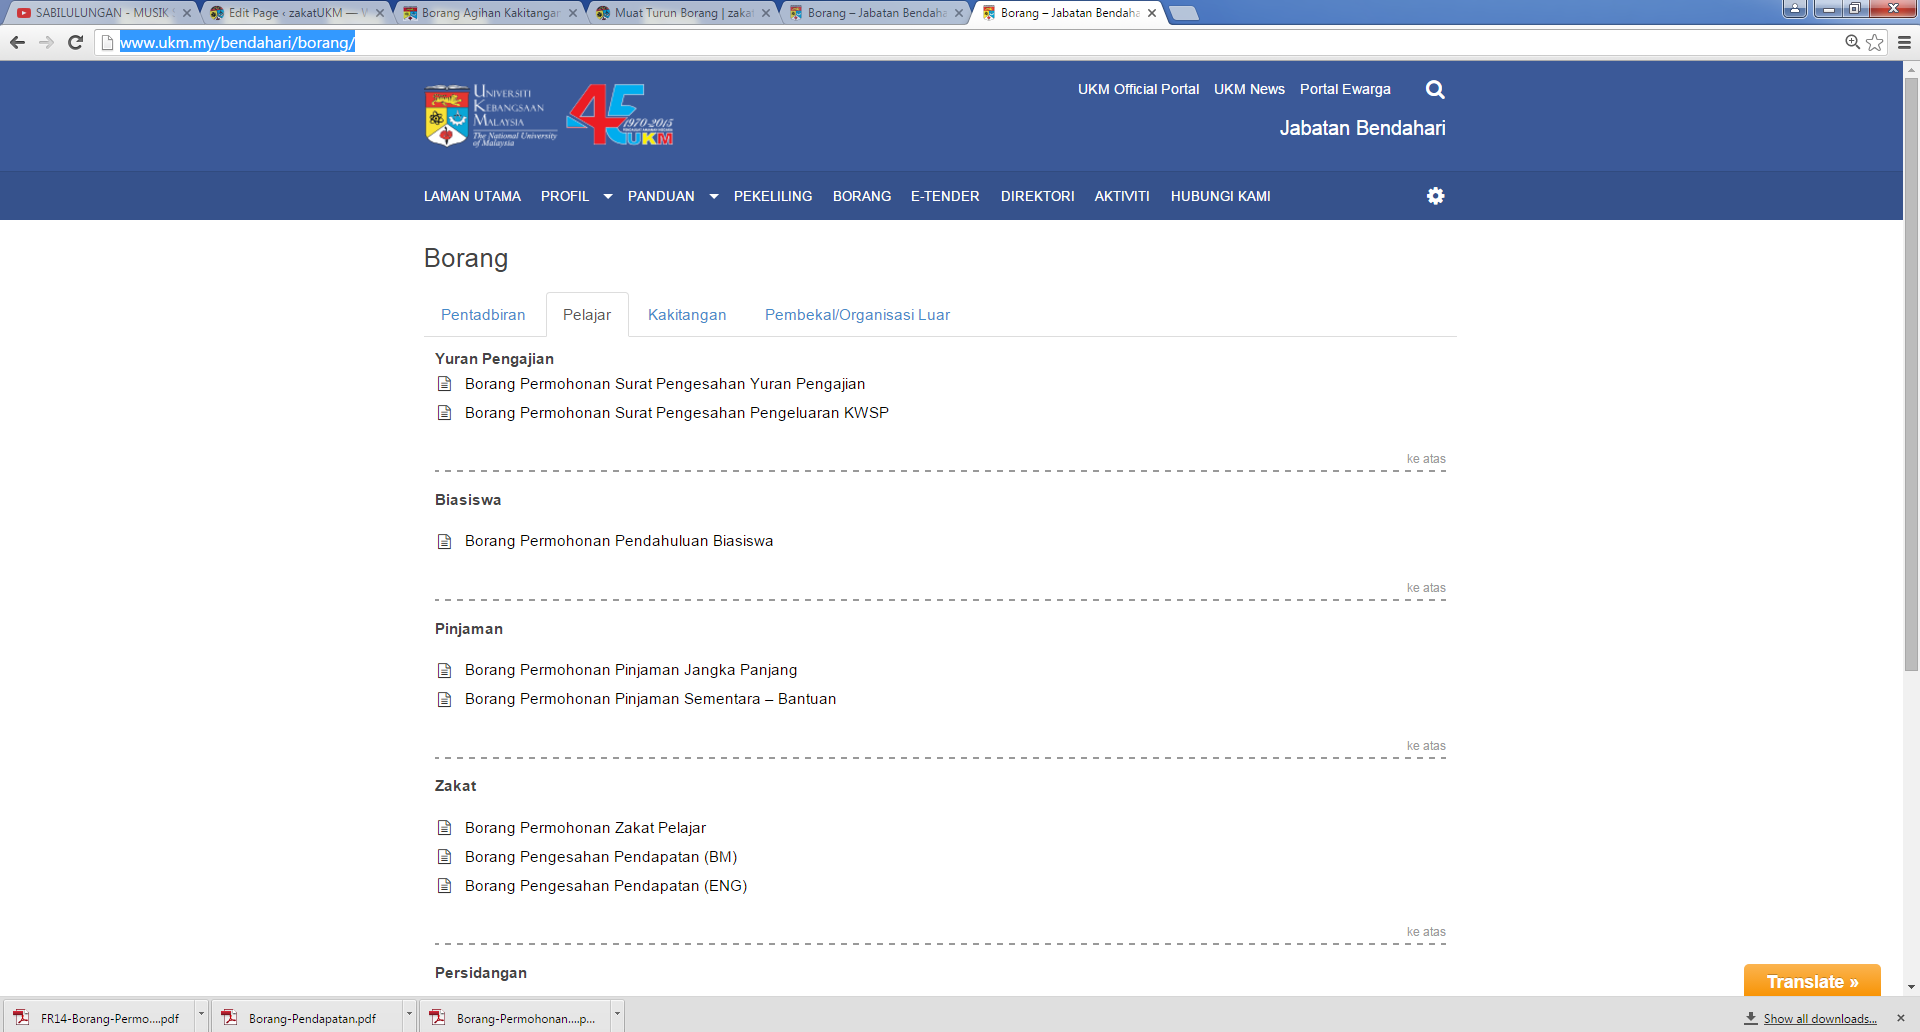The height and width of the screenshot is (1032, 1920).
Task: Open the E-TENDER menu item
Action: (945, 197)
